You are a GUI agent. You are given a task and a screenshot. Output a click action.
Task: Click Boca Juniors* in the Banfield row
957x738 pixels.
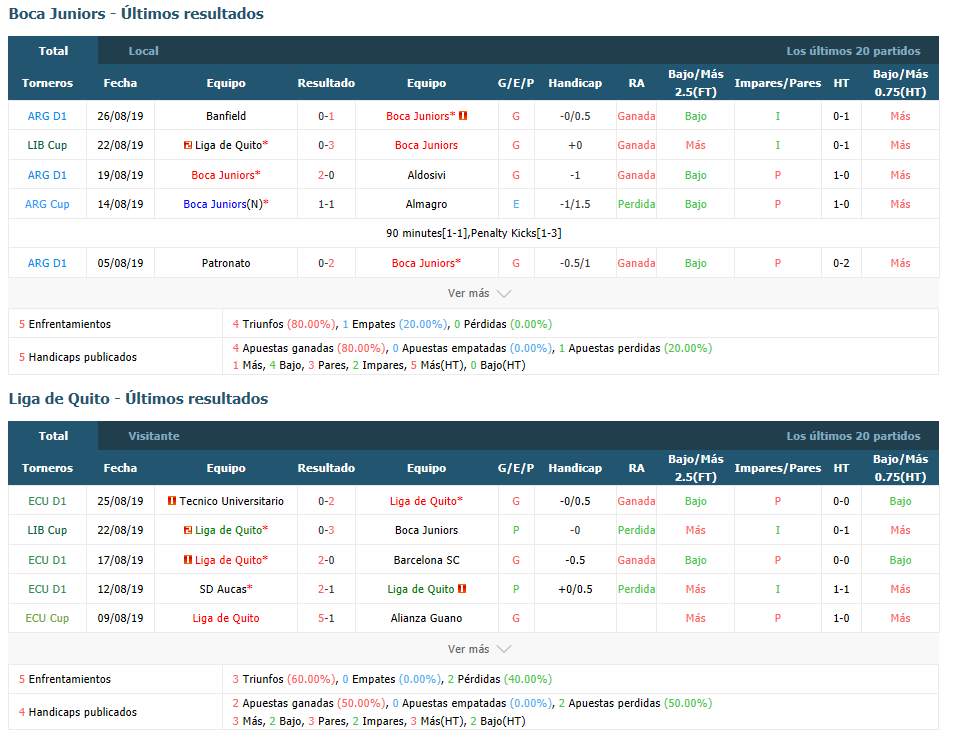(421, 116)
